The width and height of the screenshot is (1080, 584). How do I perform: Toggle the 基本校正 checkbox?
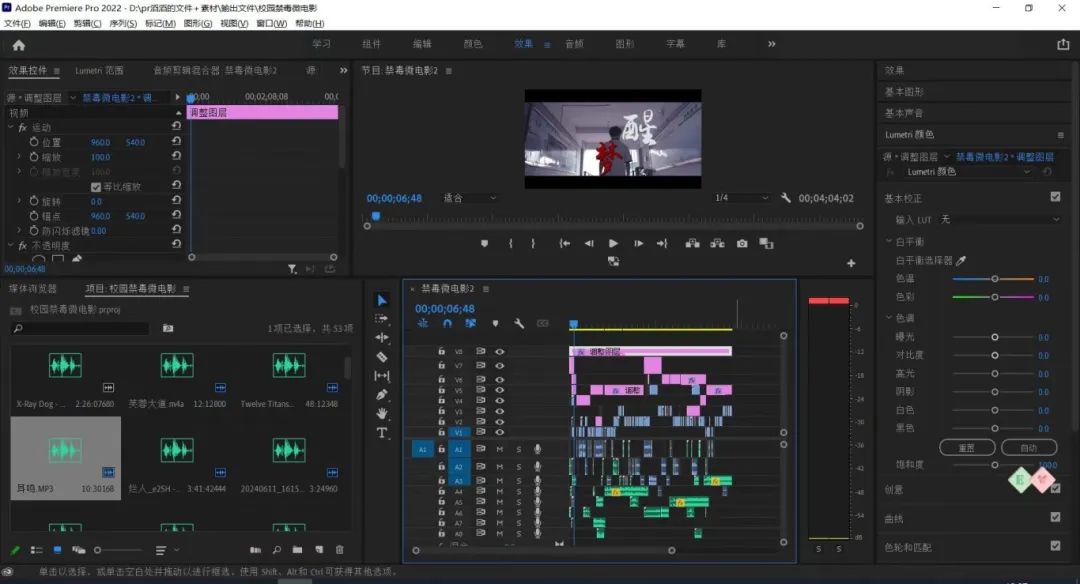click(x=1055, y=197)
